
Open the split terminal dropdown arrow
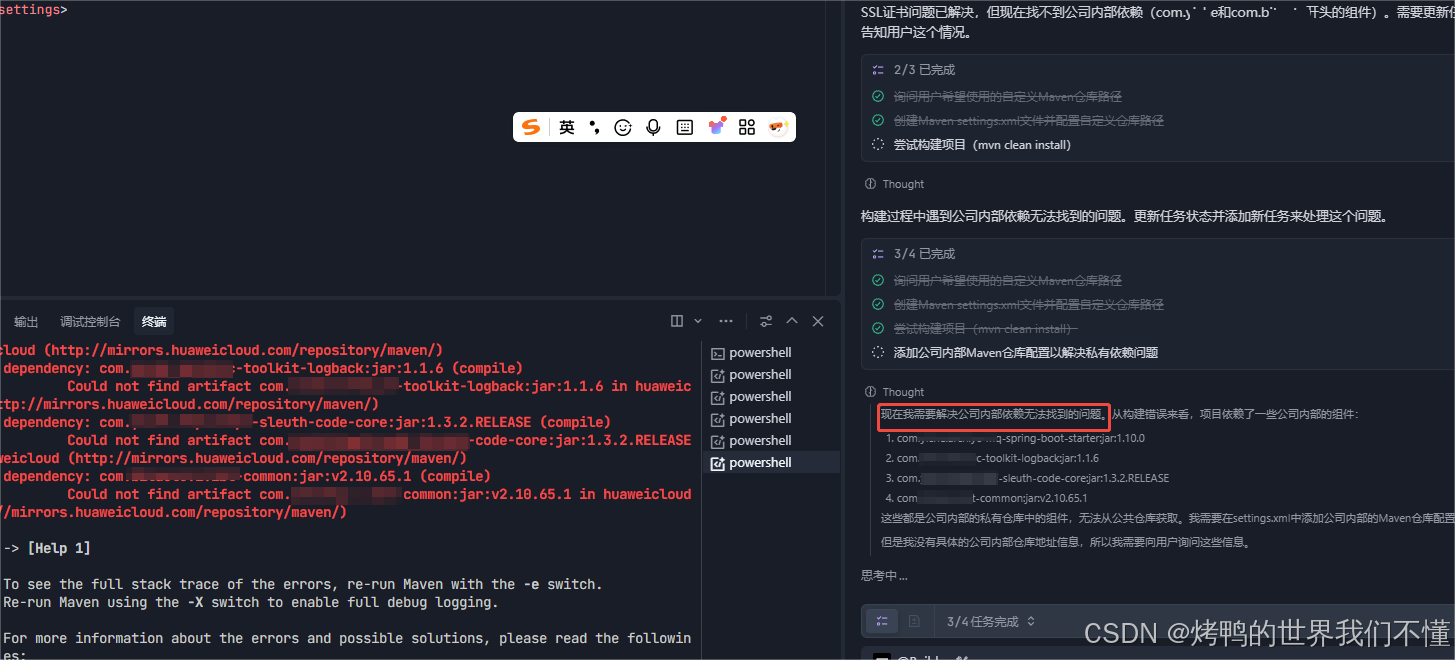[698, 321]
